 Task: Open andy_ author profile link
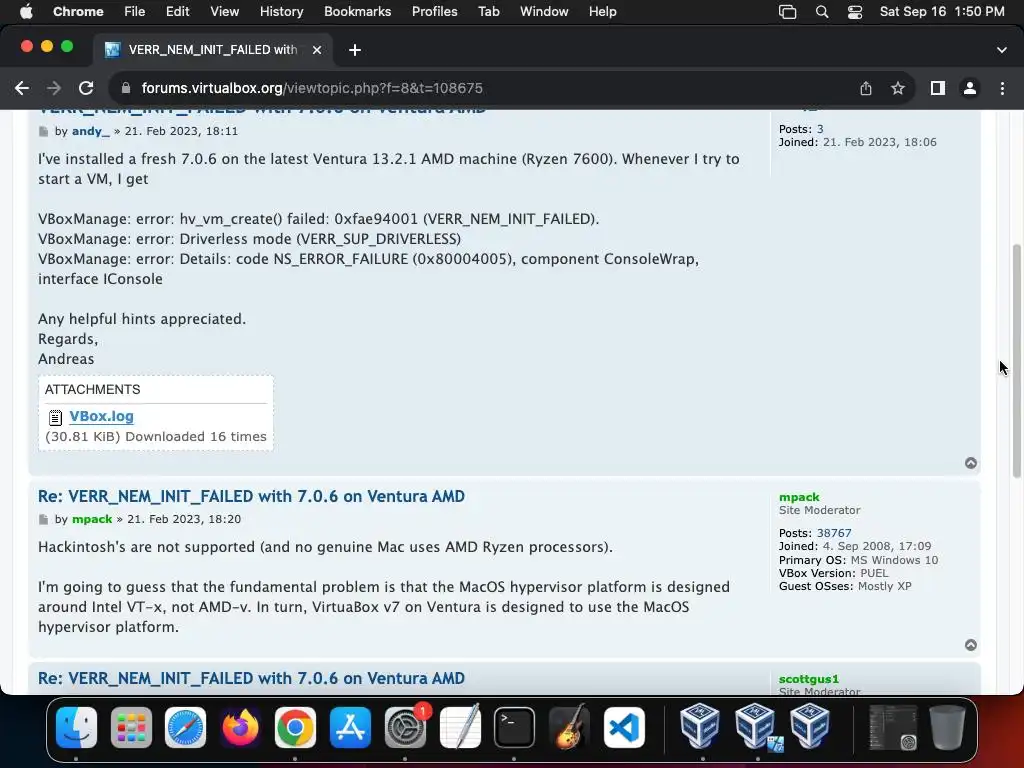click(x=91, y=131)
